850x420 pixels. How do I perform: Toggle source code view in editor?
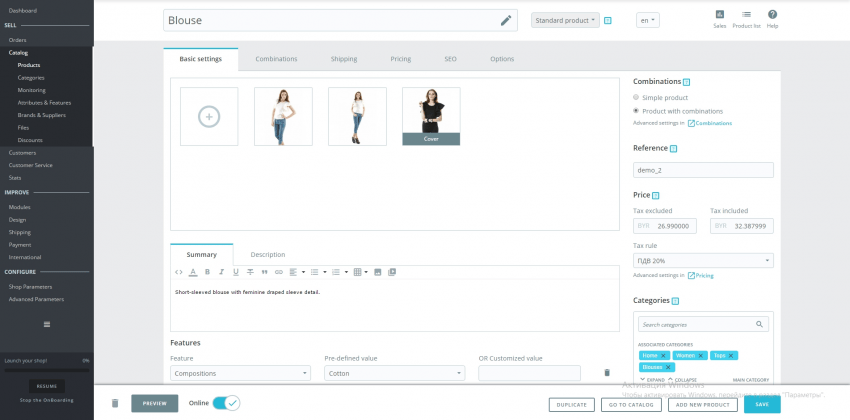179,272
